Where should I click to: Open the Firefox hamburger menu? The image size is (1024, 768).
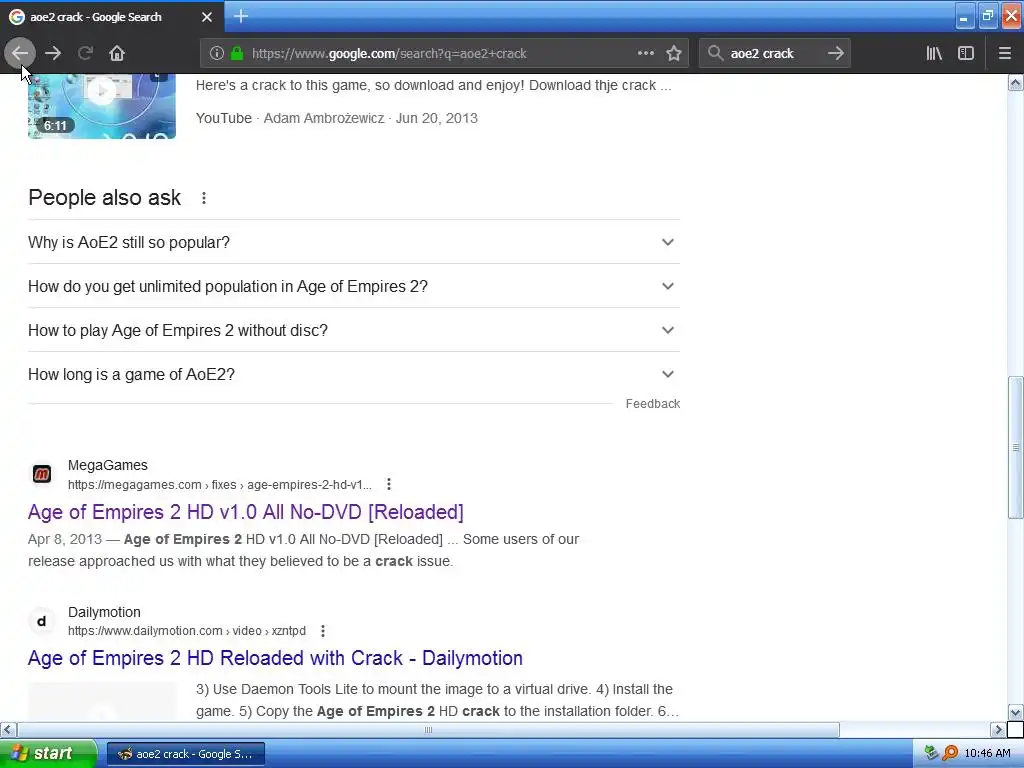pyautogui.click(x=1005, y=54)
